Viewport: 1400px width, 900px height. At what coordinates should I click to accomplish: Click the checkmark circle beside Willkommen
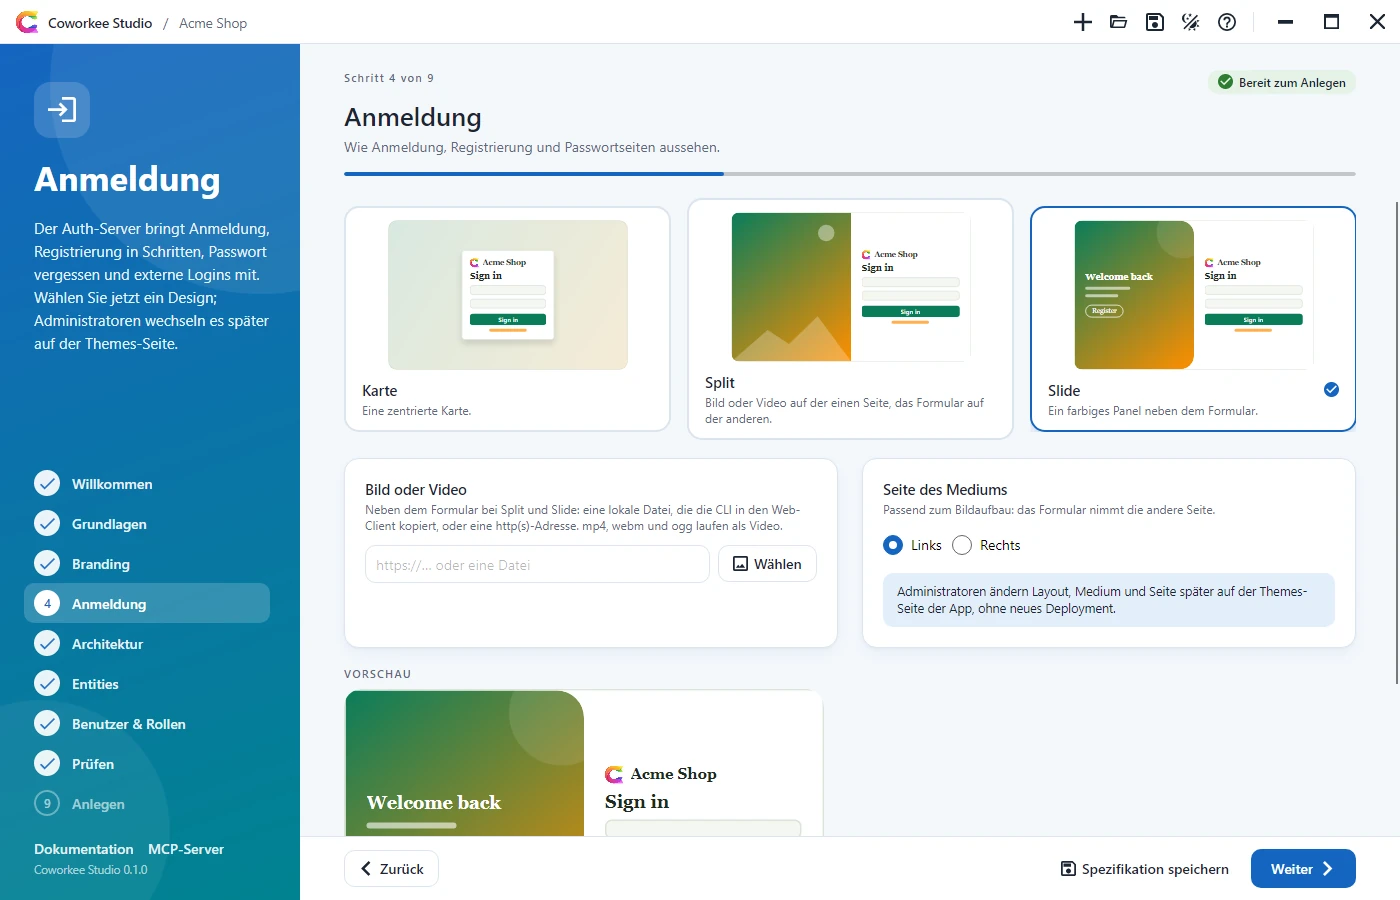point(47,483)
